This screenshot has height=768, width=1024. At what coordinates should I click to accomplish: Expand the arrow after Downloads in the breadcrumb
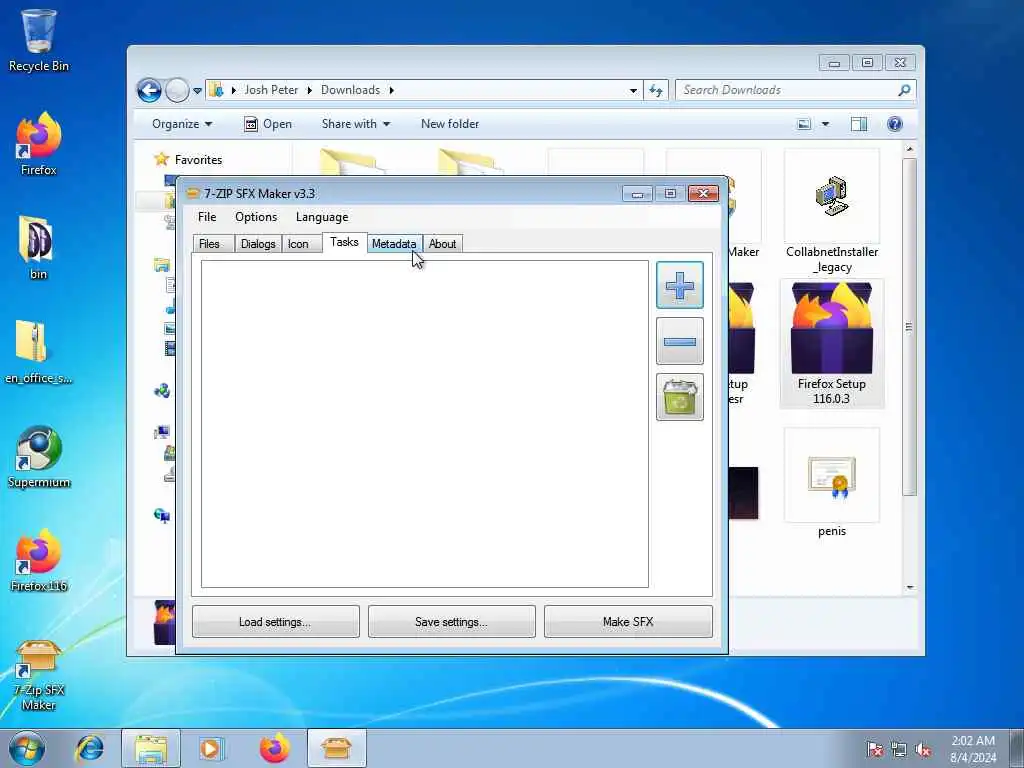392,90
